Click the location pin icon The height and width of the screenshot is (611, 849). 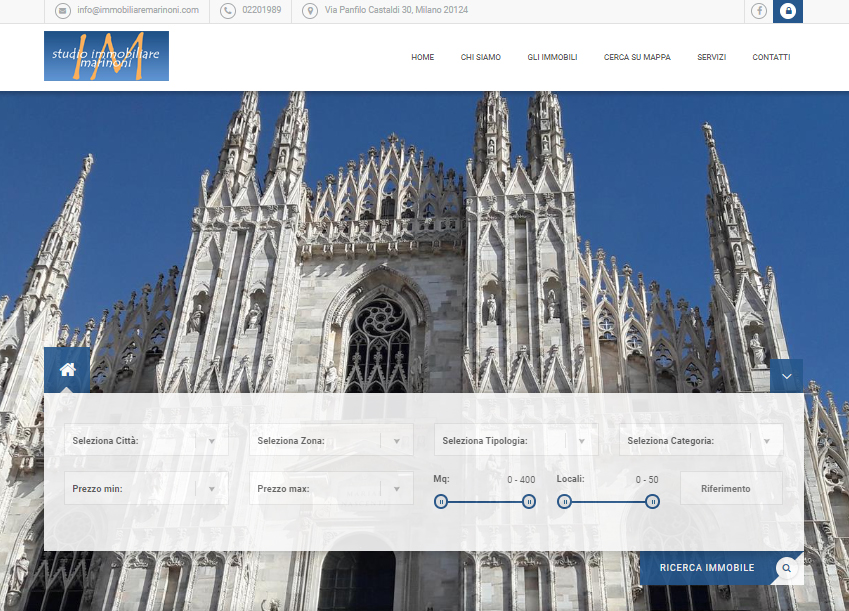(x=310, y=10)
